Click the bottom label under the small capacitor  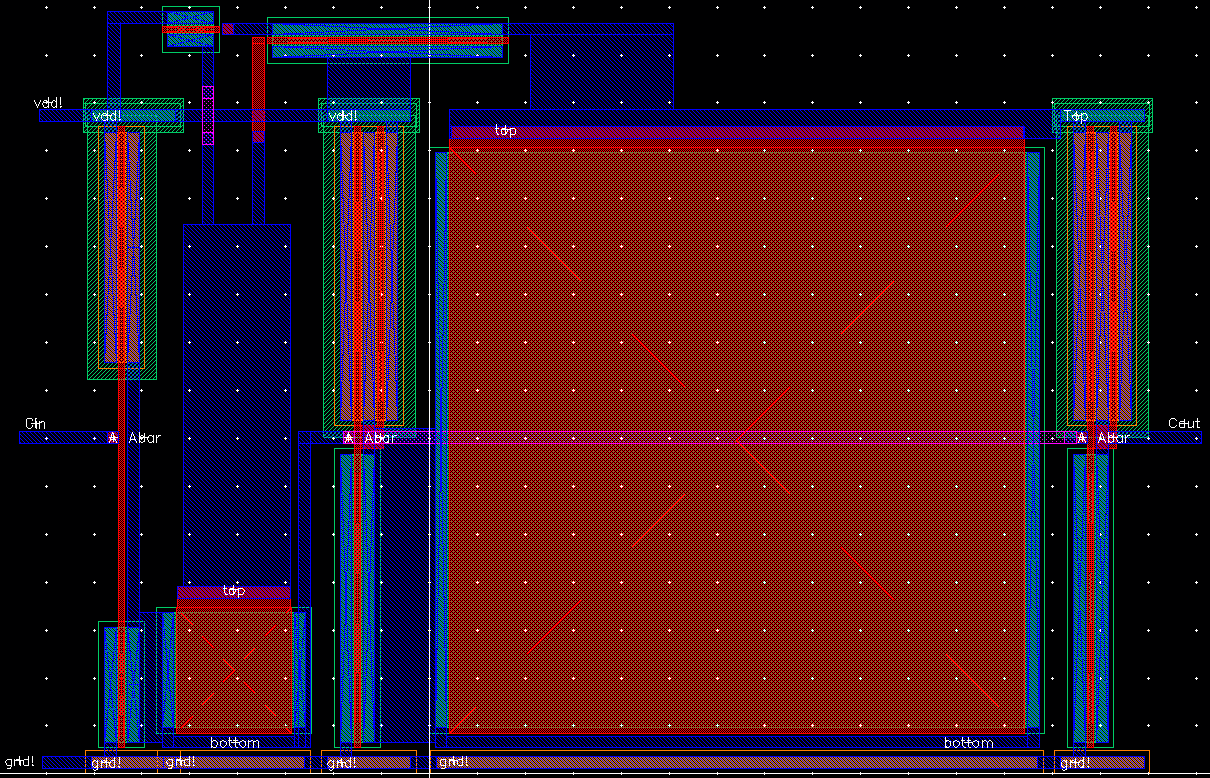click(x=235, y=743)
